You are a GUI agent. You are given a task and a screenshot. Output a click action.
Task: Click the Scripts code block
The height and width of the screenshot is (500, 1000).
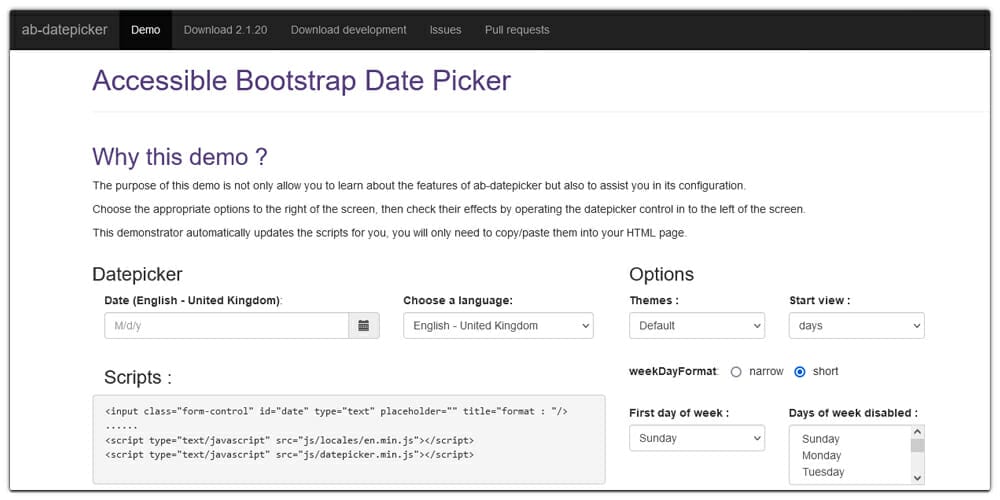pos(349,439)
